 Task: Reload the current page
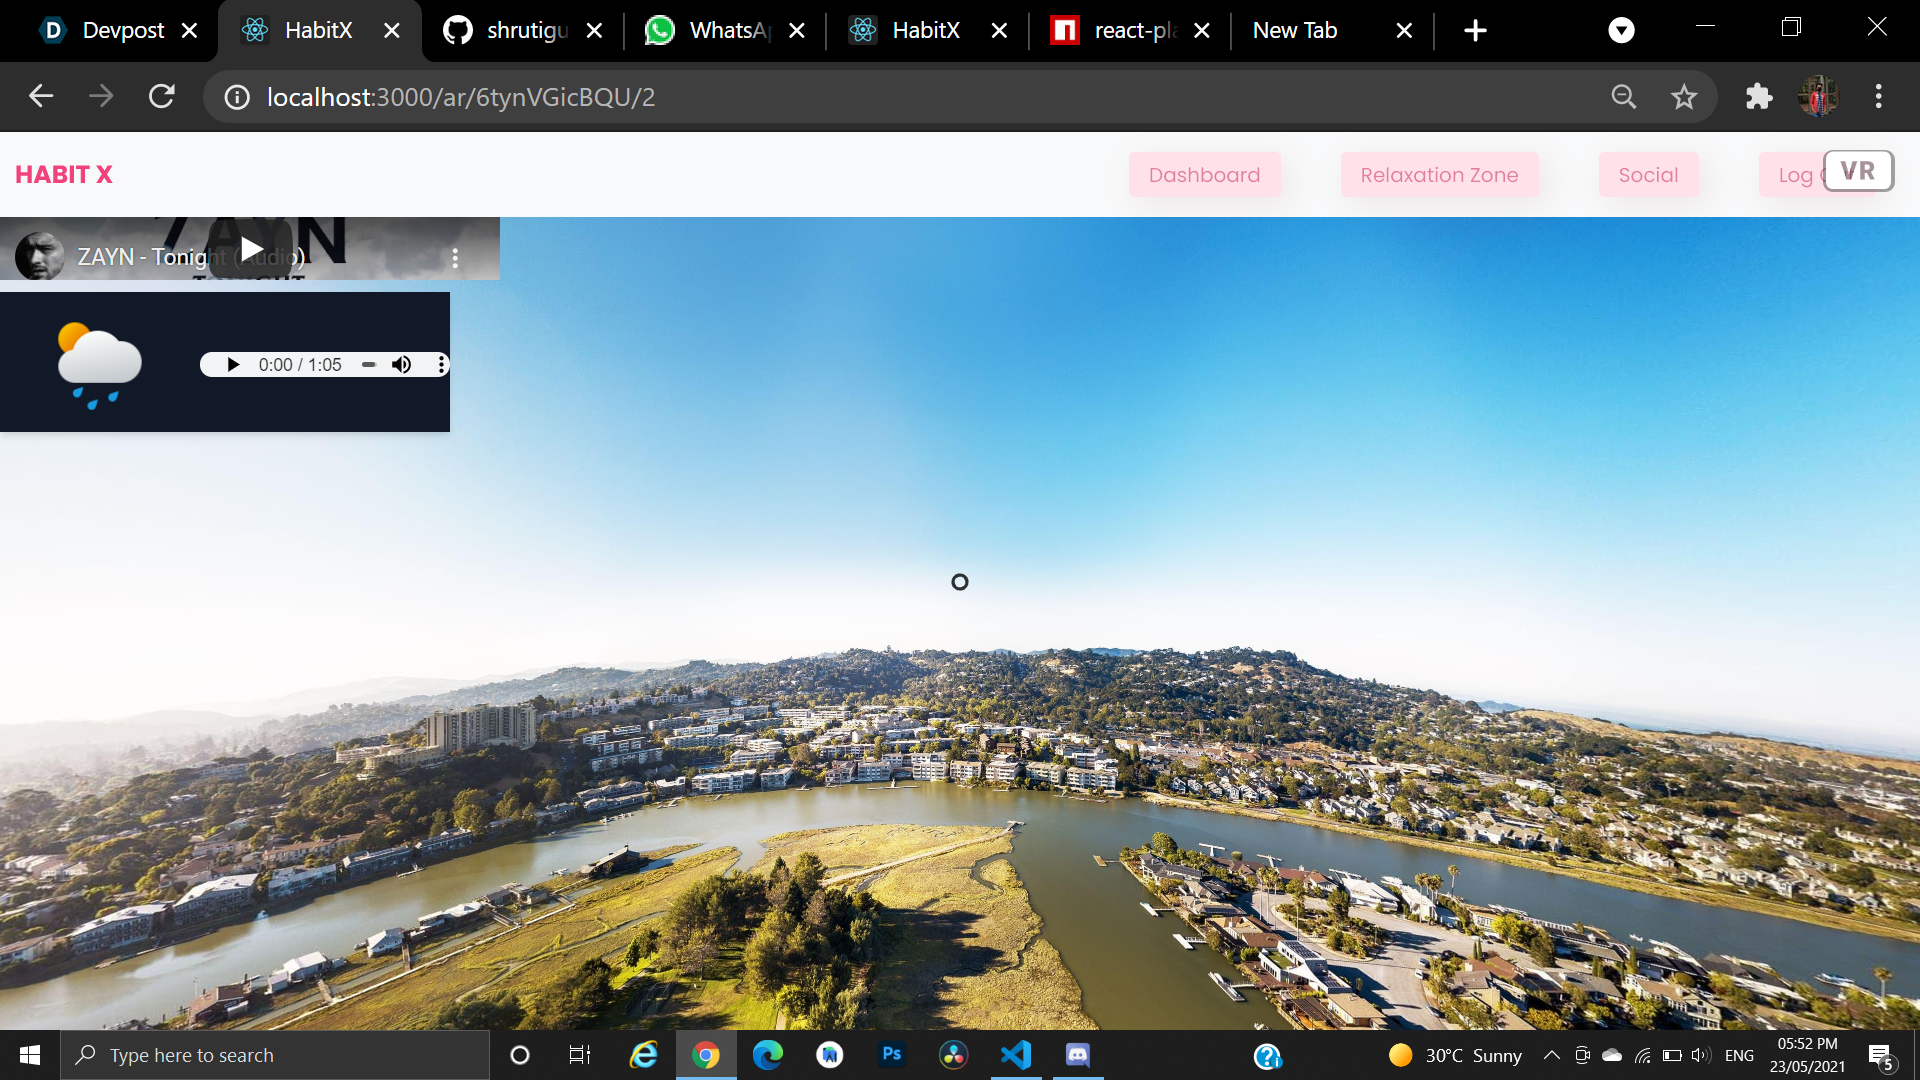(162, 97)
